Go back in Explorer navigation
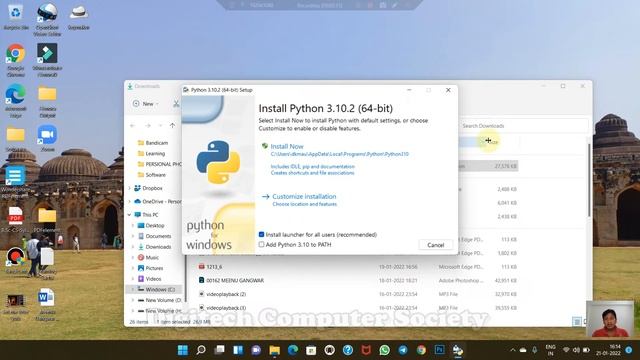 coord(132,126)
